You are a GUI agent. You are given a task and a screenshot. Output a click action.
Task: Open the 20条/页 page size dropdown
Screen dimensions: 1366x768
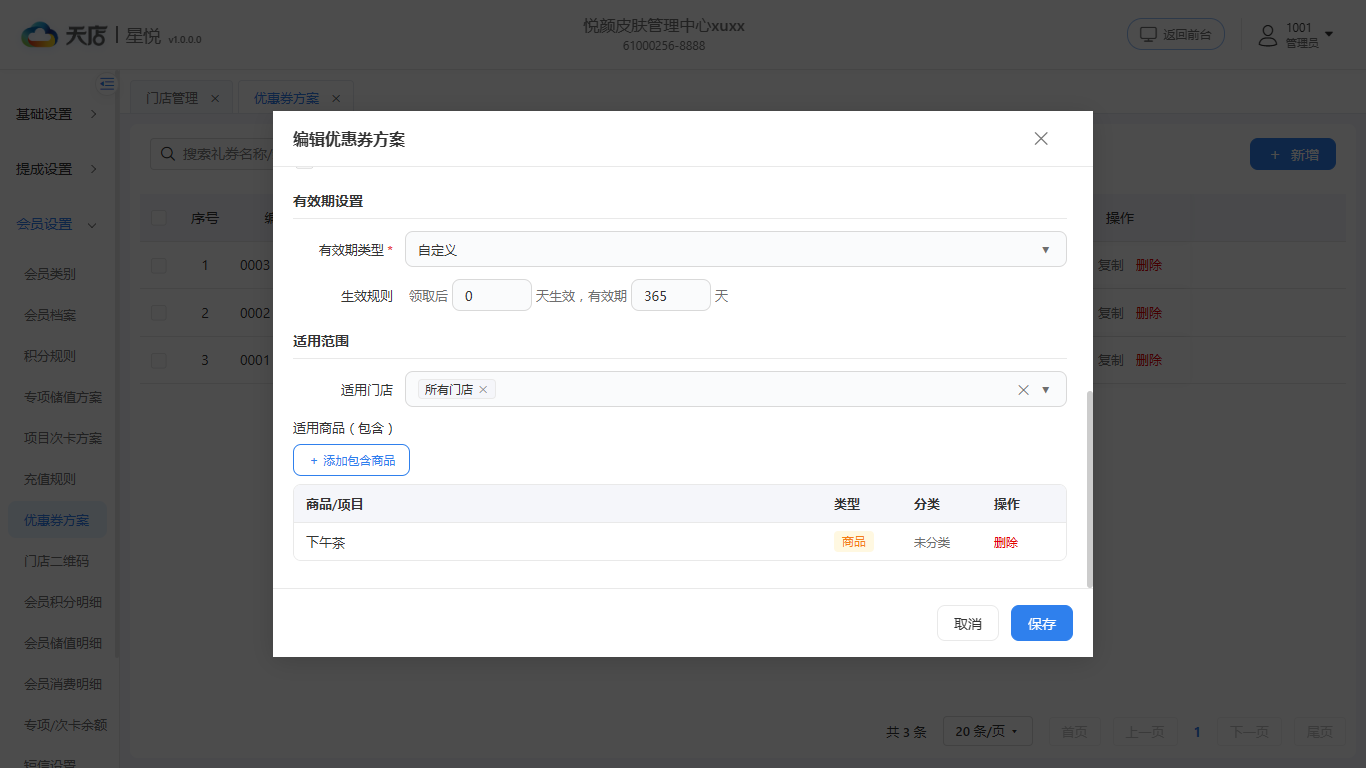(x=987, y=732)
